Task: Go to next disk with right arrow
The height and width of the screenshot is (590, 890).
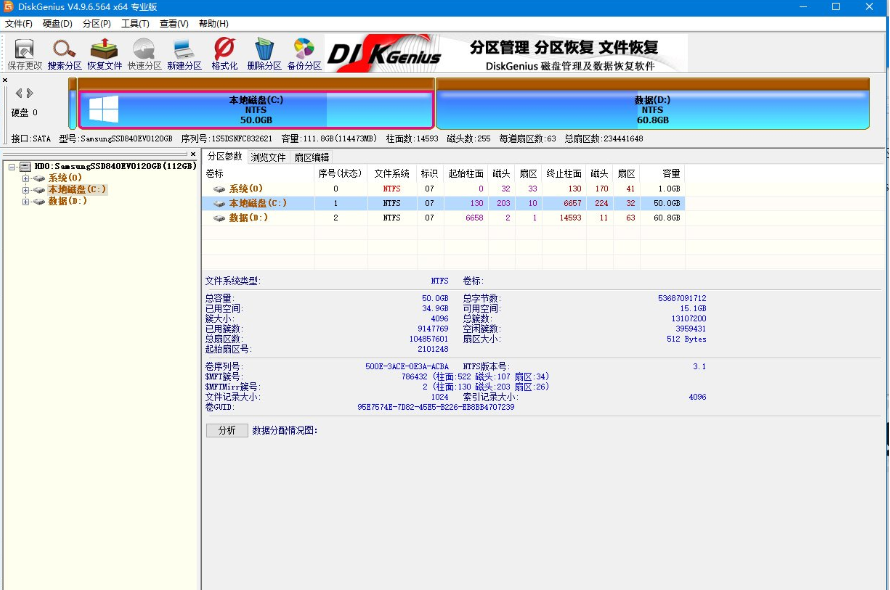Action: click(30, 93)
